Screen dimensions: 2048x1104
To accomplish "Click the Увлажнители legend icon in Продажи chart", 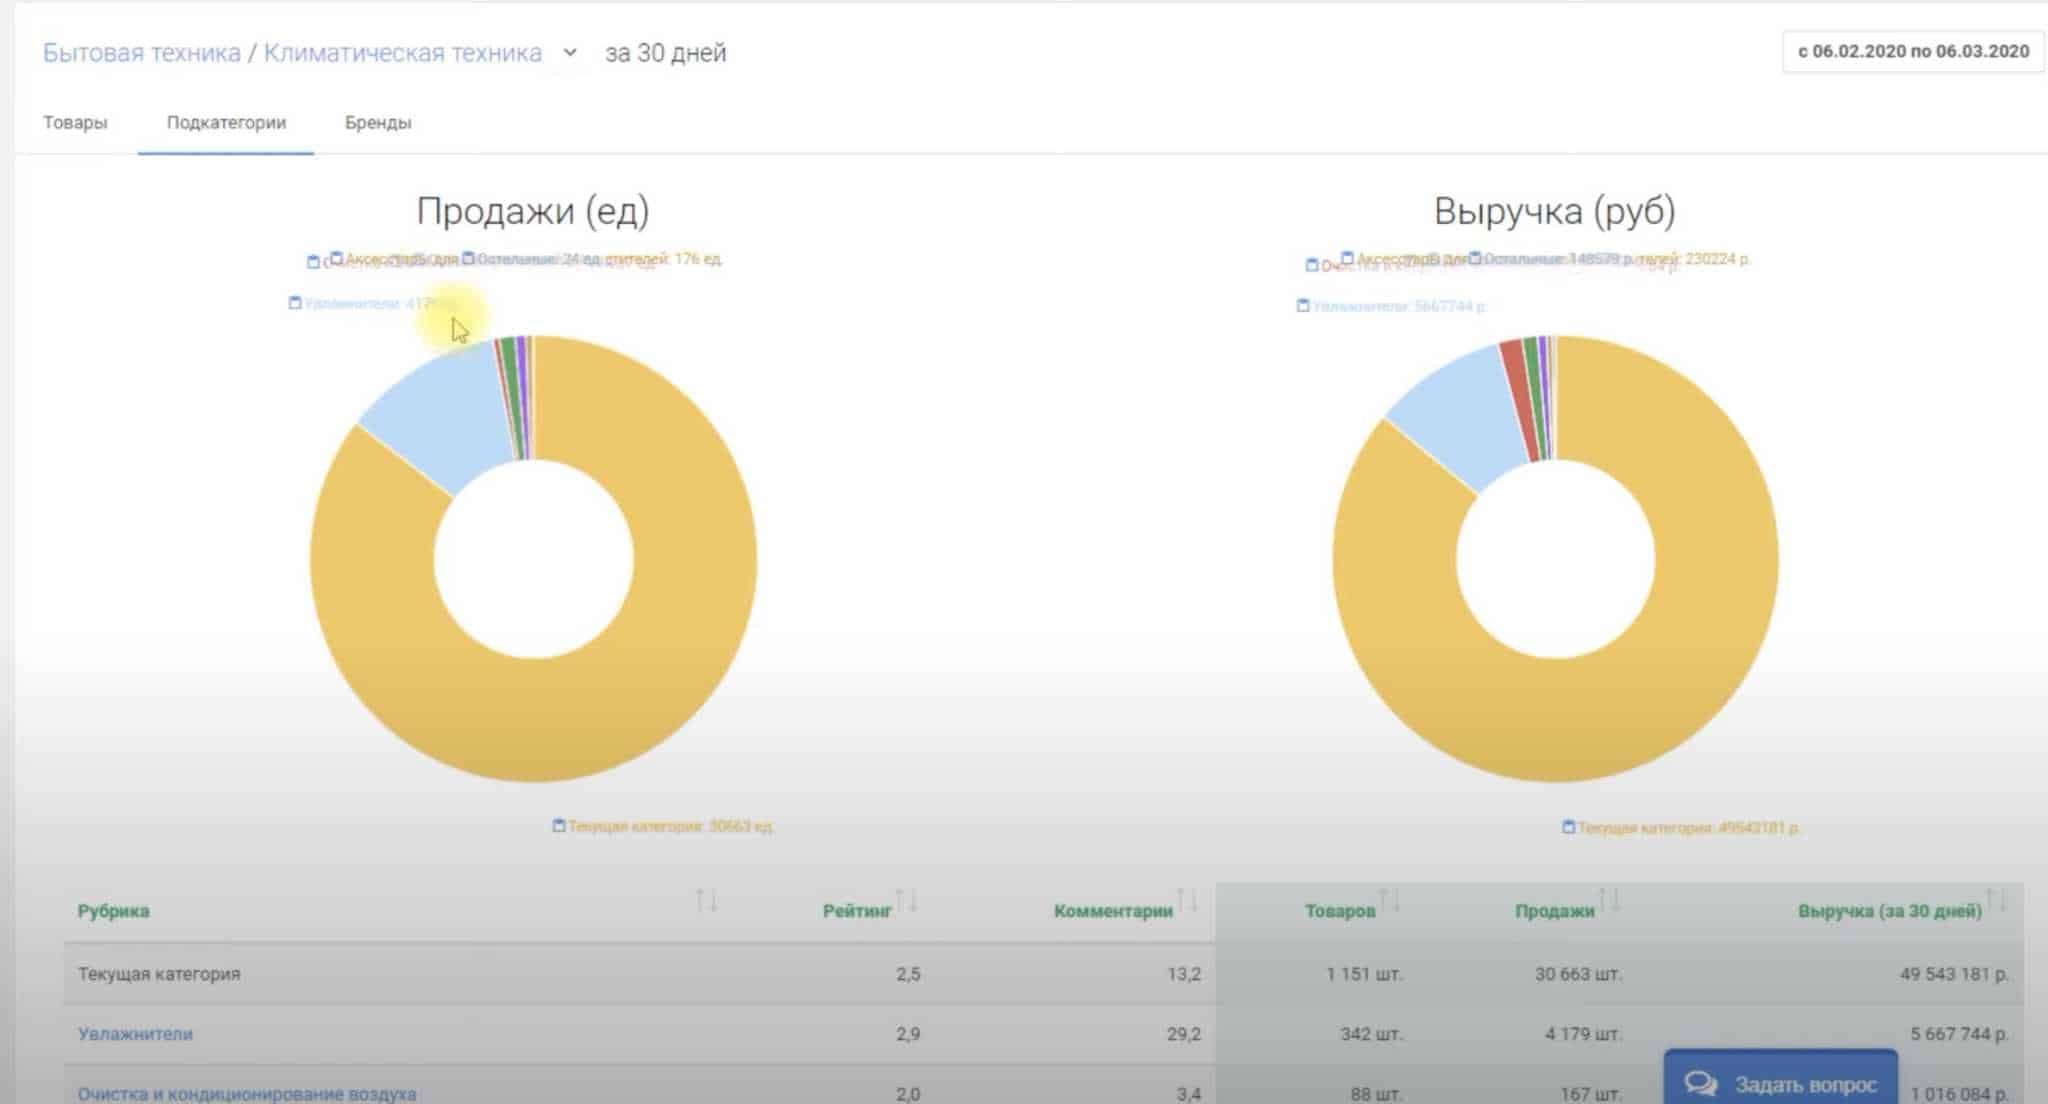I will [295, 302].
